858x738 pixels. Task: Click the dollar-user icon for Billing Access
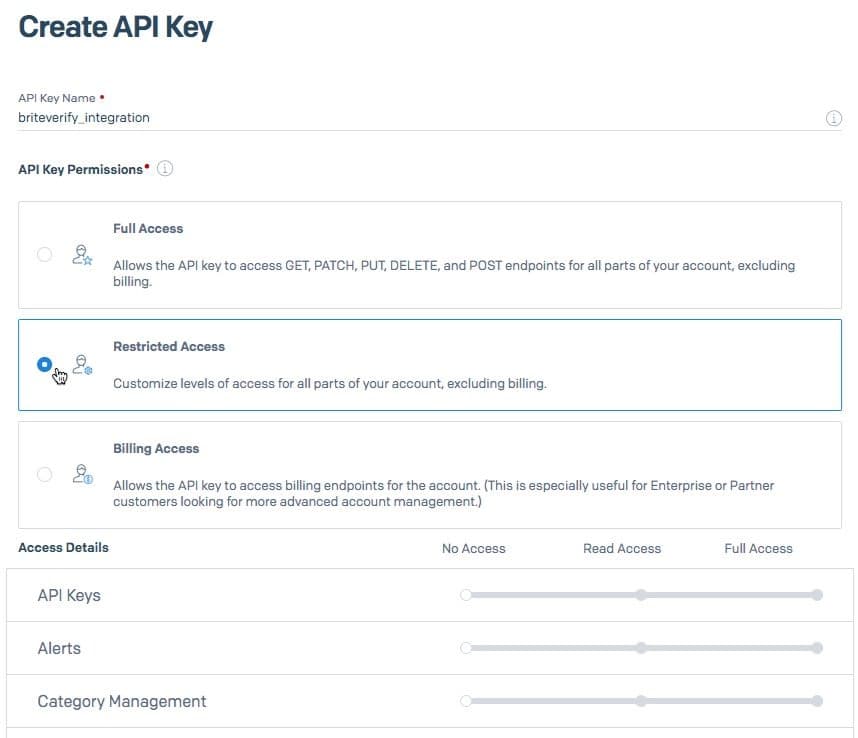pyautogui.click(x=80, y=476)
